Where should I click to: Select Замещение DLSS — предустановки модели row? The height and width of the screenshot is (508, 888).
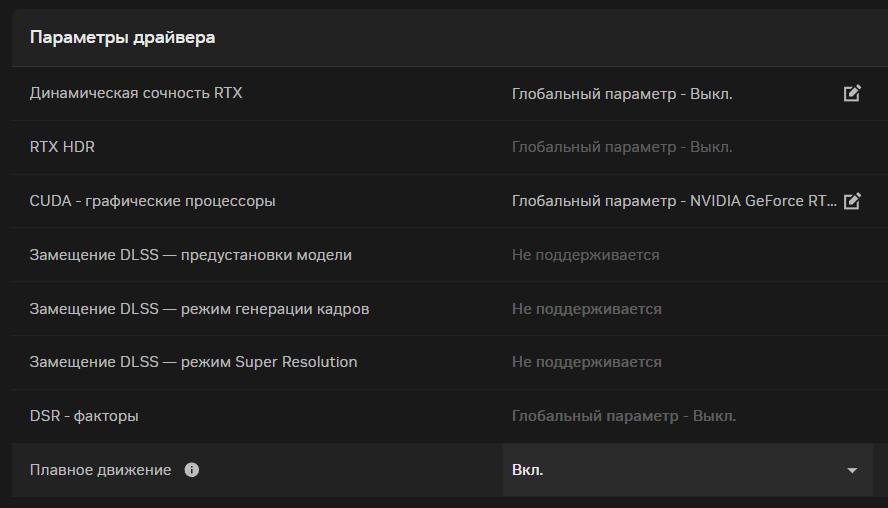190,255
